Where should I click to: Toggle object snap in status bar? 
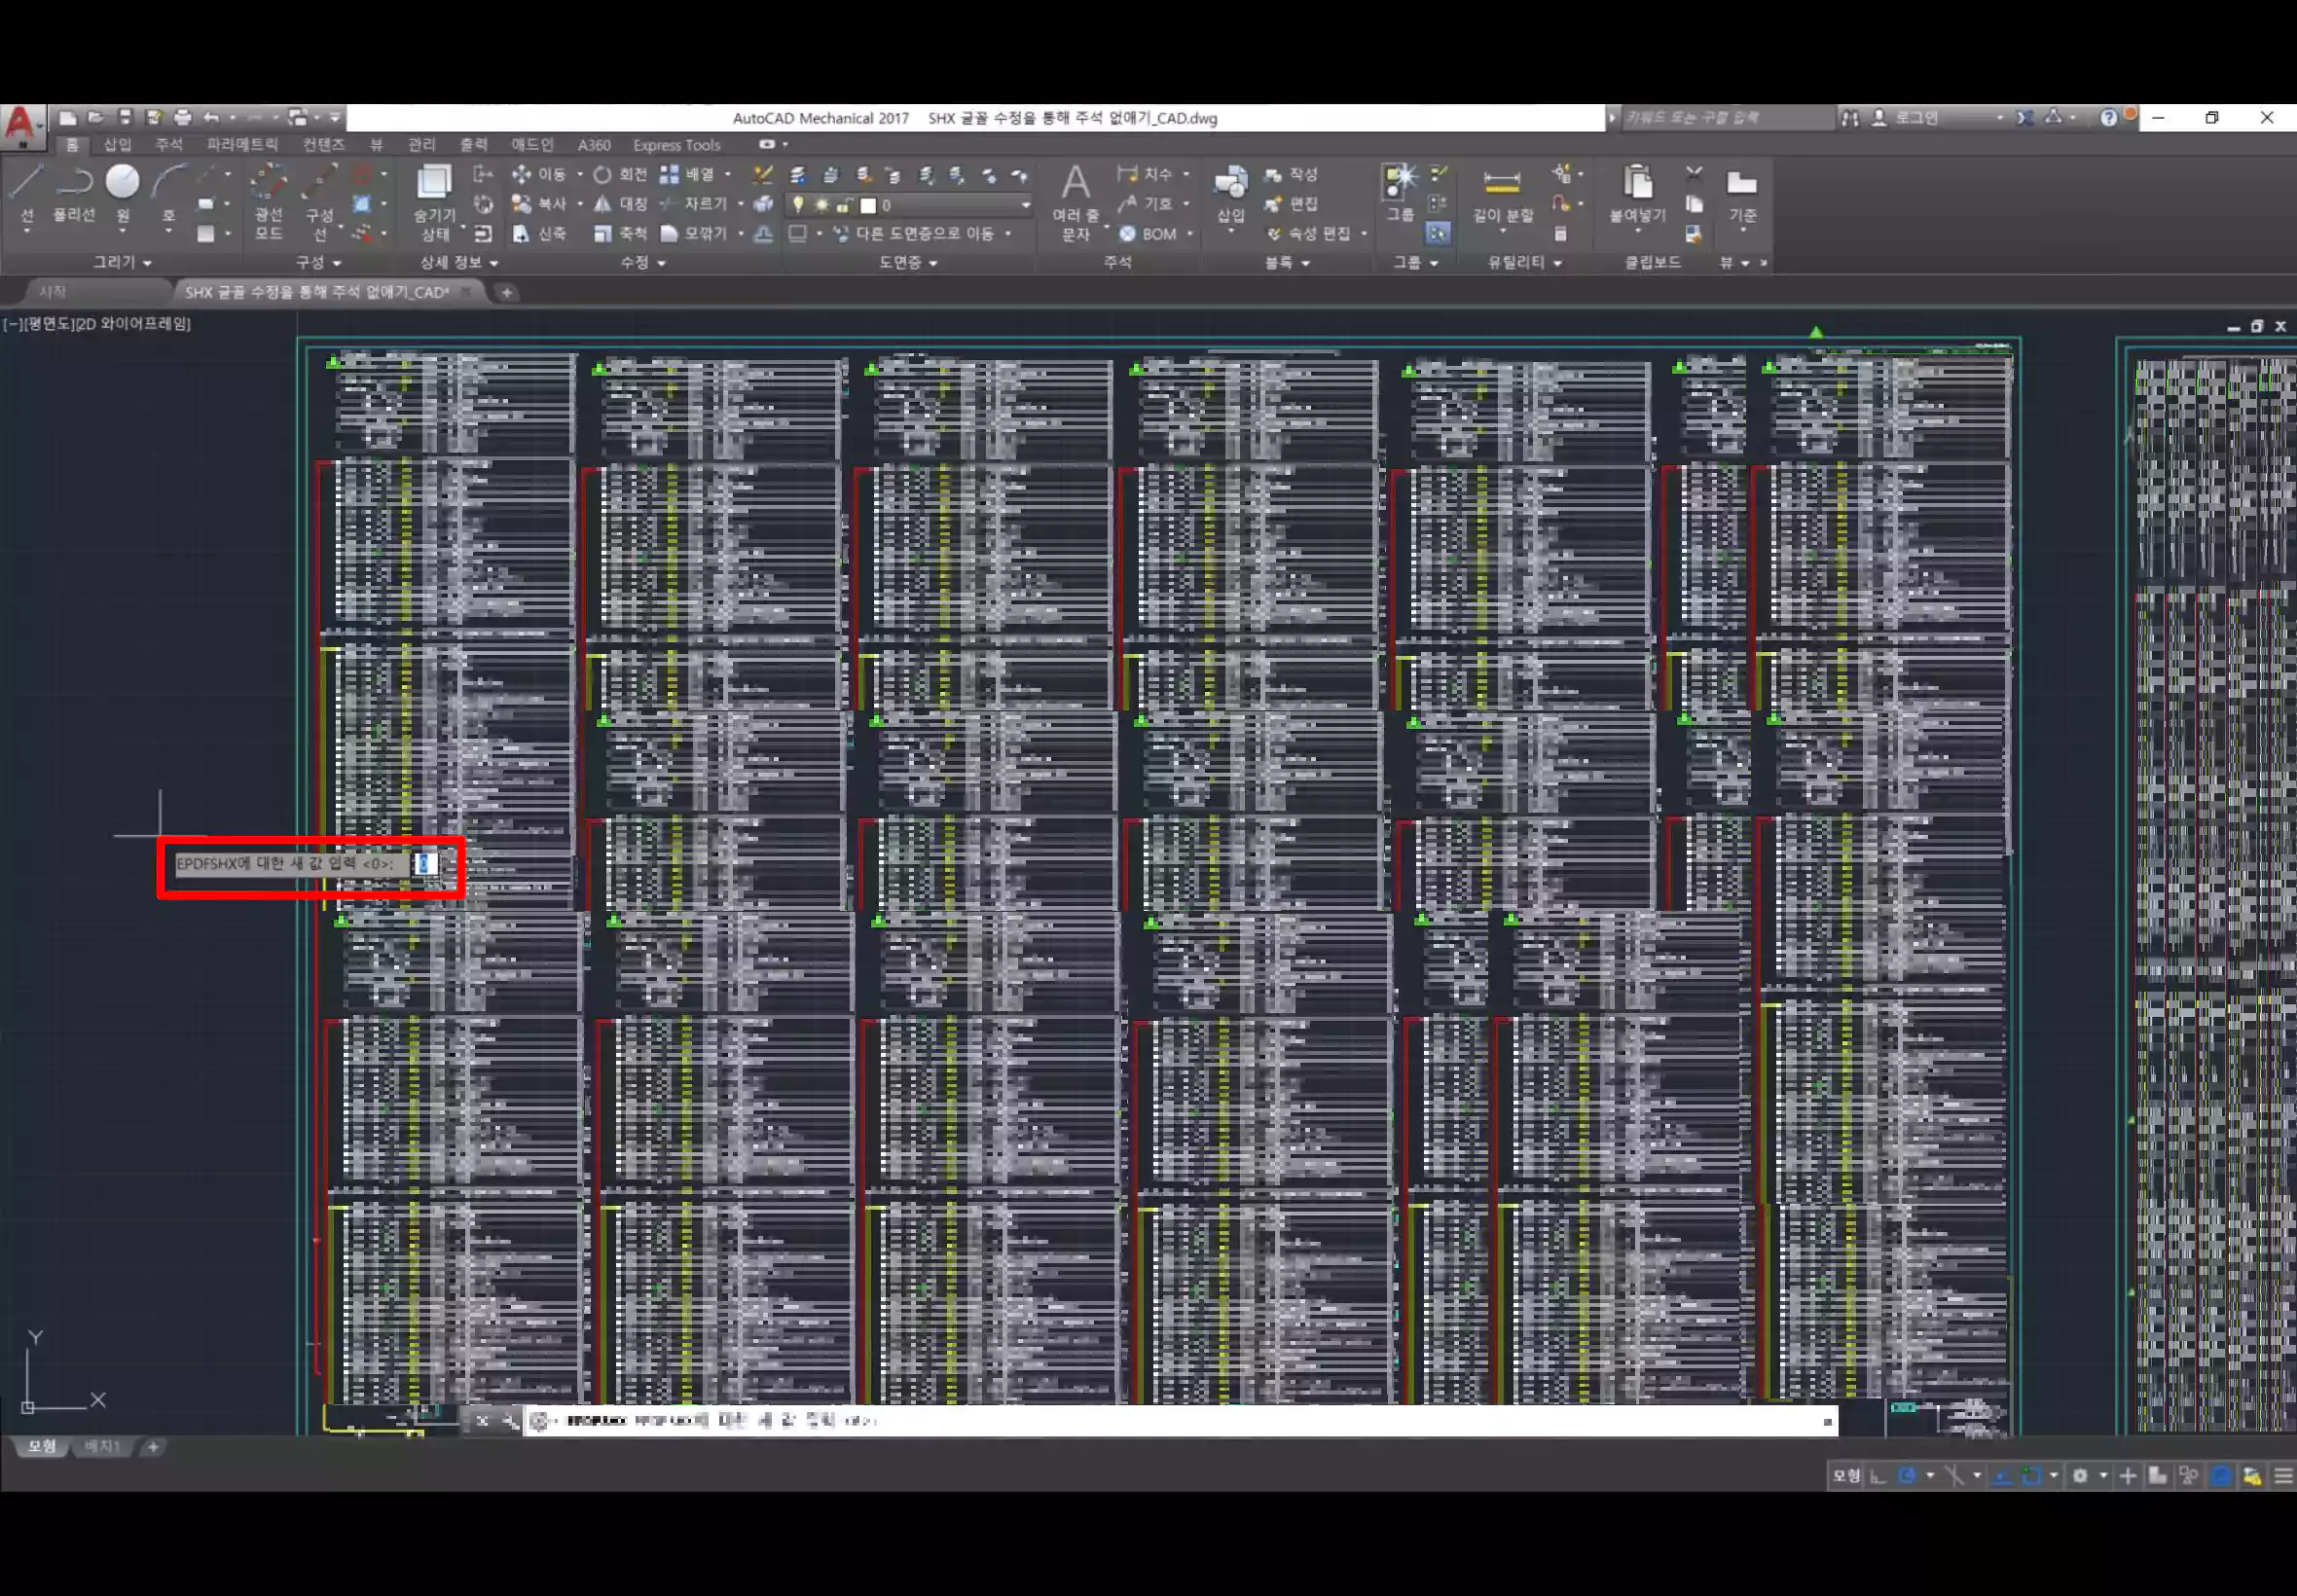tap(2031, 1476)
